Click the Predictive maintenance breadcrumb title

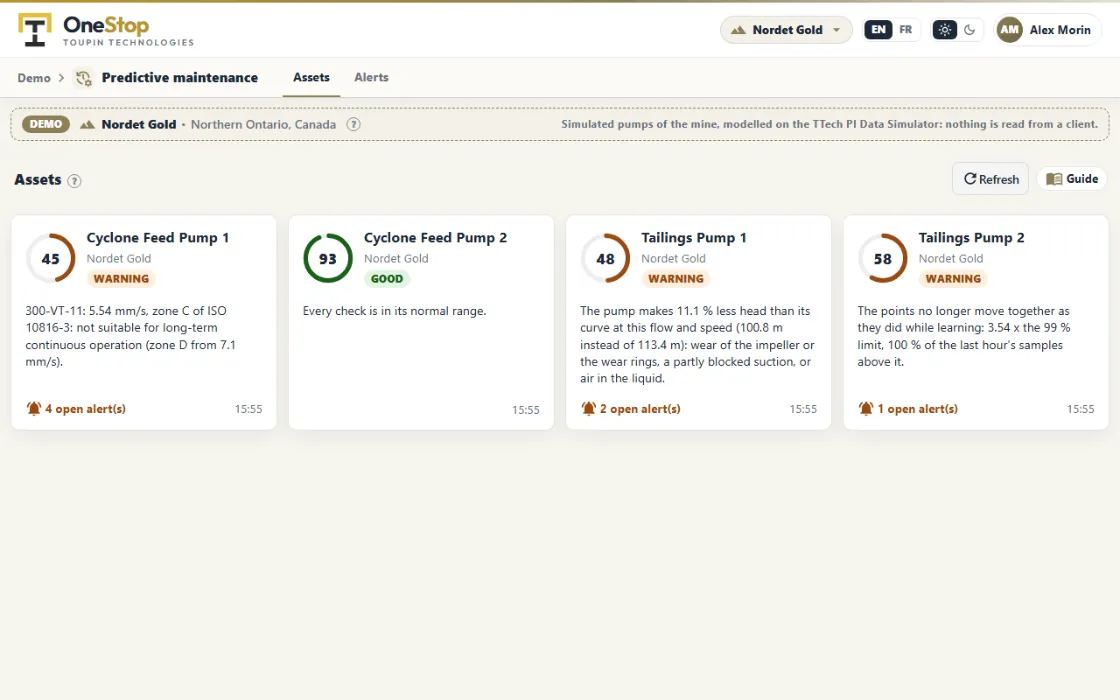[180, 78]
